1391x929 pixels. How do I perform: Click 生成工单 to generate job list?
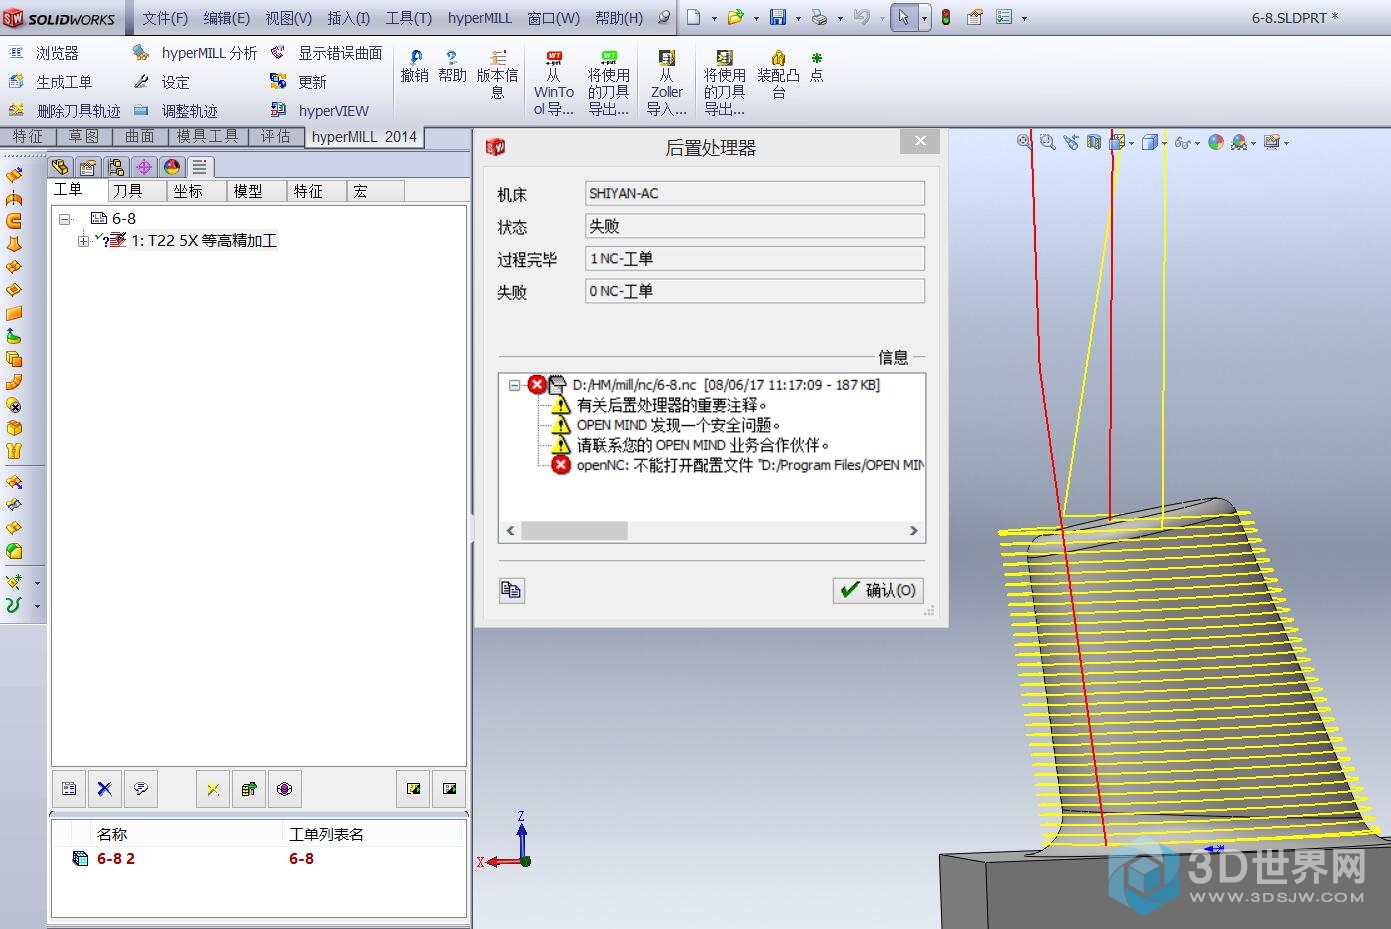coord(50,82)
